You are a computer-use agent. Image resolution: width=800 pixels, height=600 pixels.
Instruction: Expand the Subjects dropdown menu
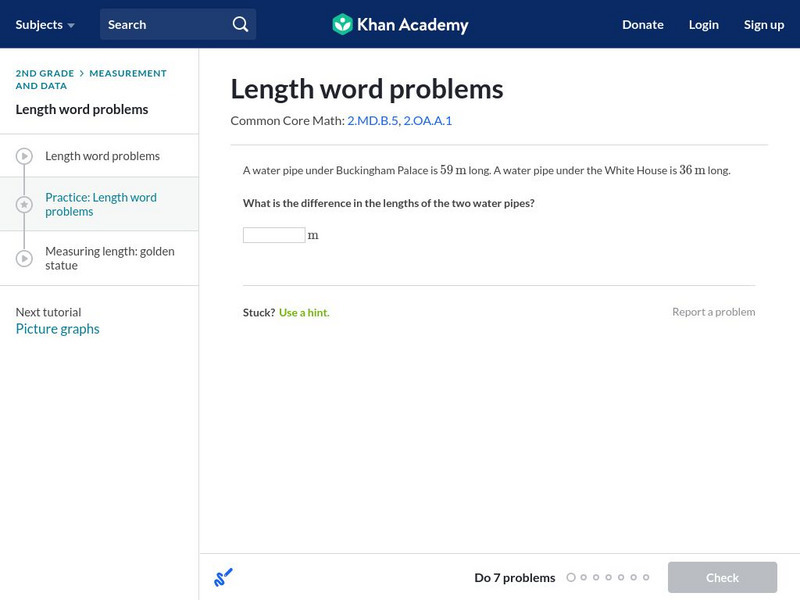(45, 24)
